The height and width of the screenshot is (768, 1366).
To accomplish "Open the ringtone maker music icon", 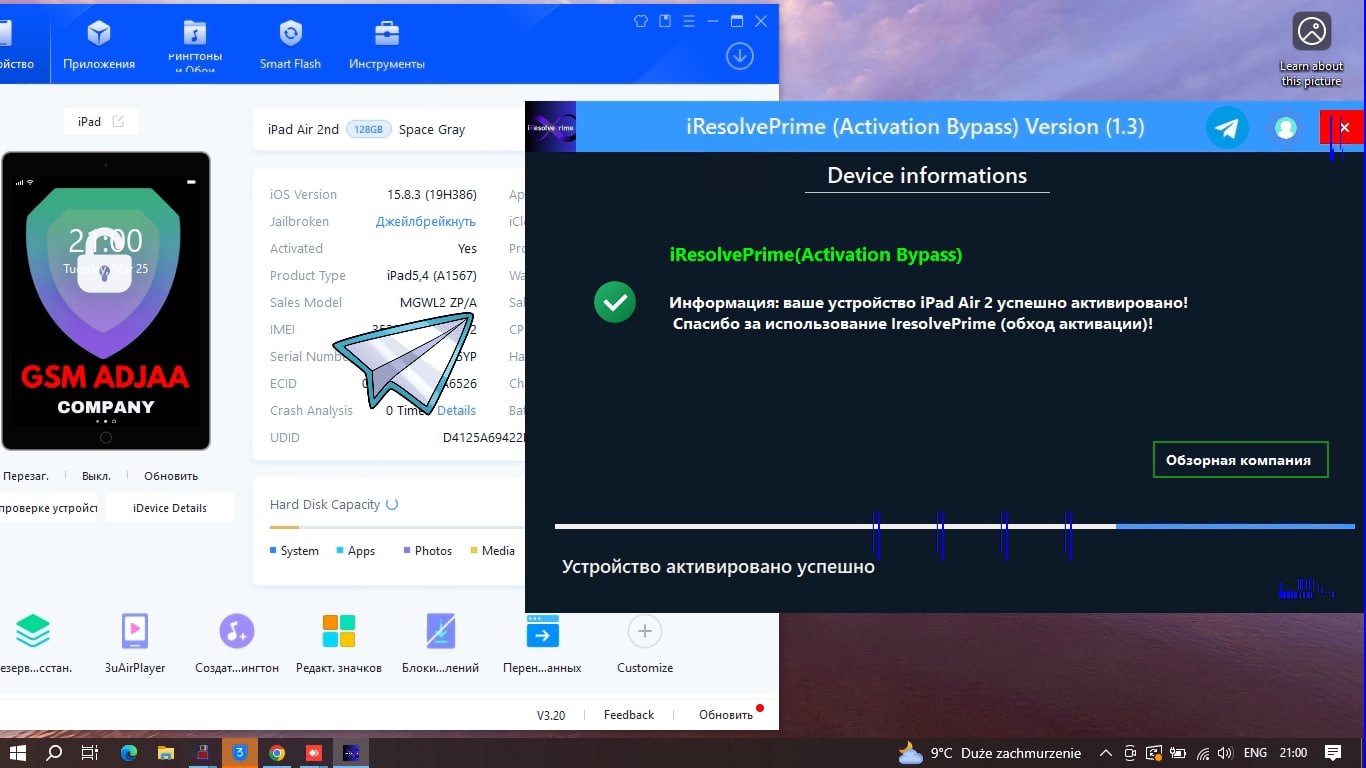I will 237,631.
